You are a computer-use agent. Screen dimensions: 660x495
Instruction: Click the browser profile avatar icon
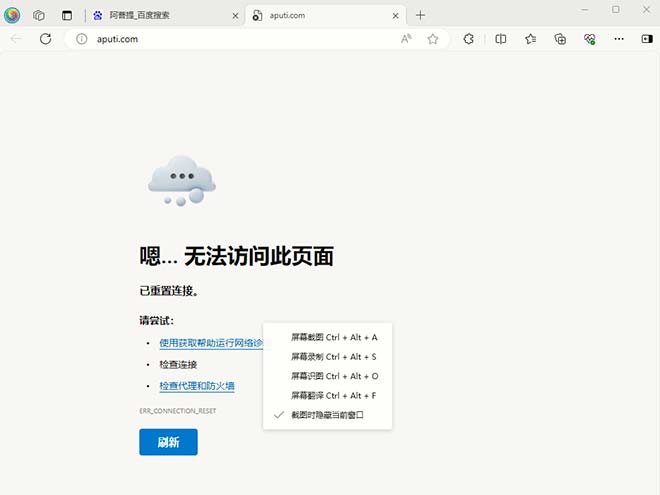point(13,15)
